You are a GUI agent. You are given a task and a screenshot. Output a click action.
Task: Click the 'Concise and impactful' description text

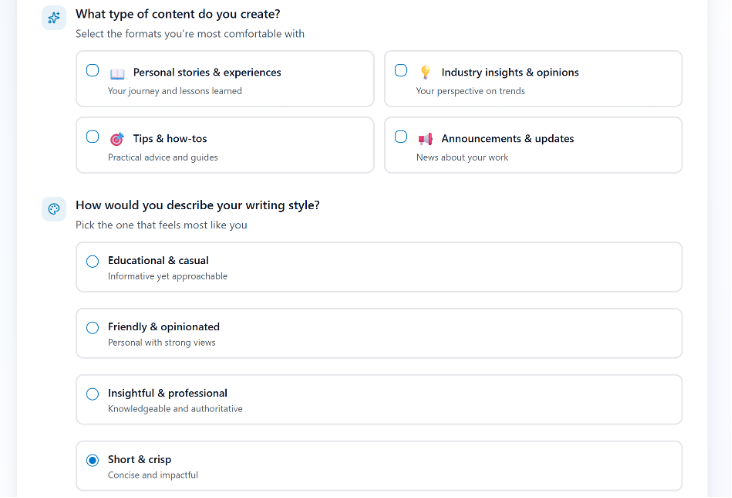click(x=153, y=475)
